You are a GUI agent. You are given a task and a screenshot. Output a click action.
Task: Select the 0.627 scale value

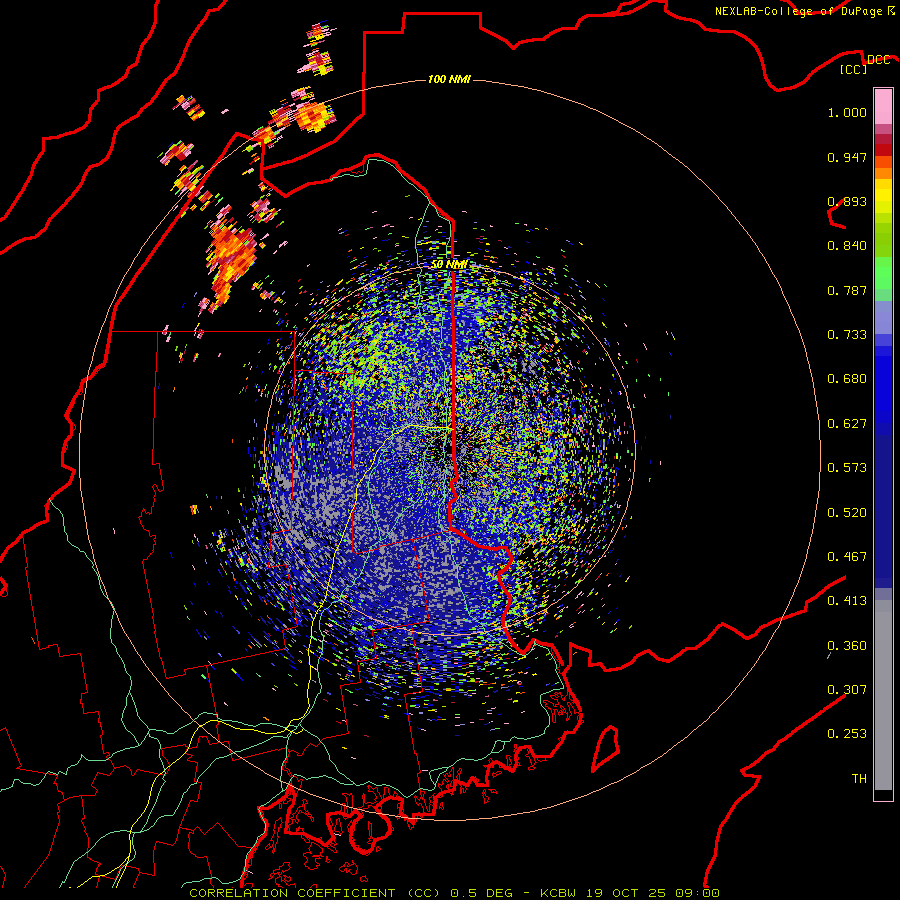[x=847, y=424]
